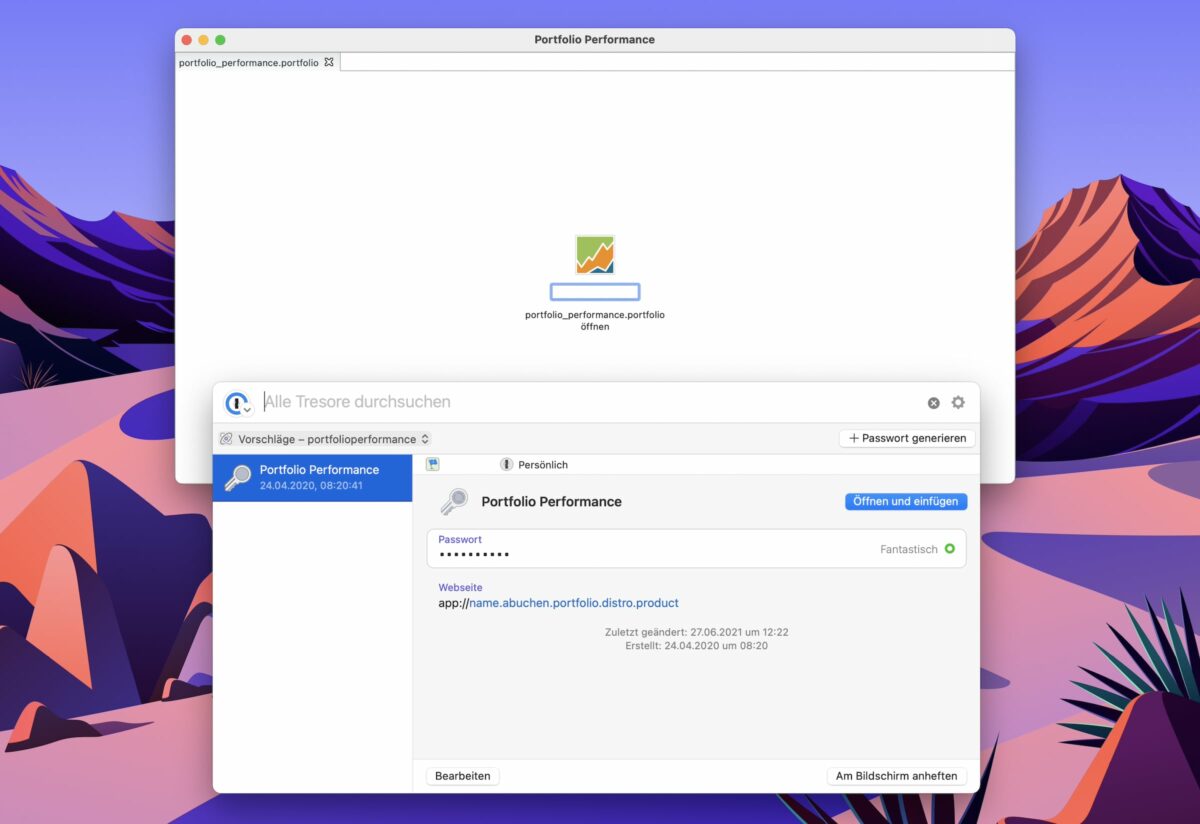The height and width of the screenshot is (824, 1200).
Task: Click the 'portfolio_performance.portfolio öffnen' label
Action: click(595, 321)
